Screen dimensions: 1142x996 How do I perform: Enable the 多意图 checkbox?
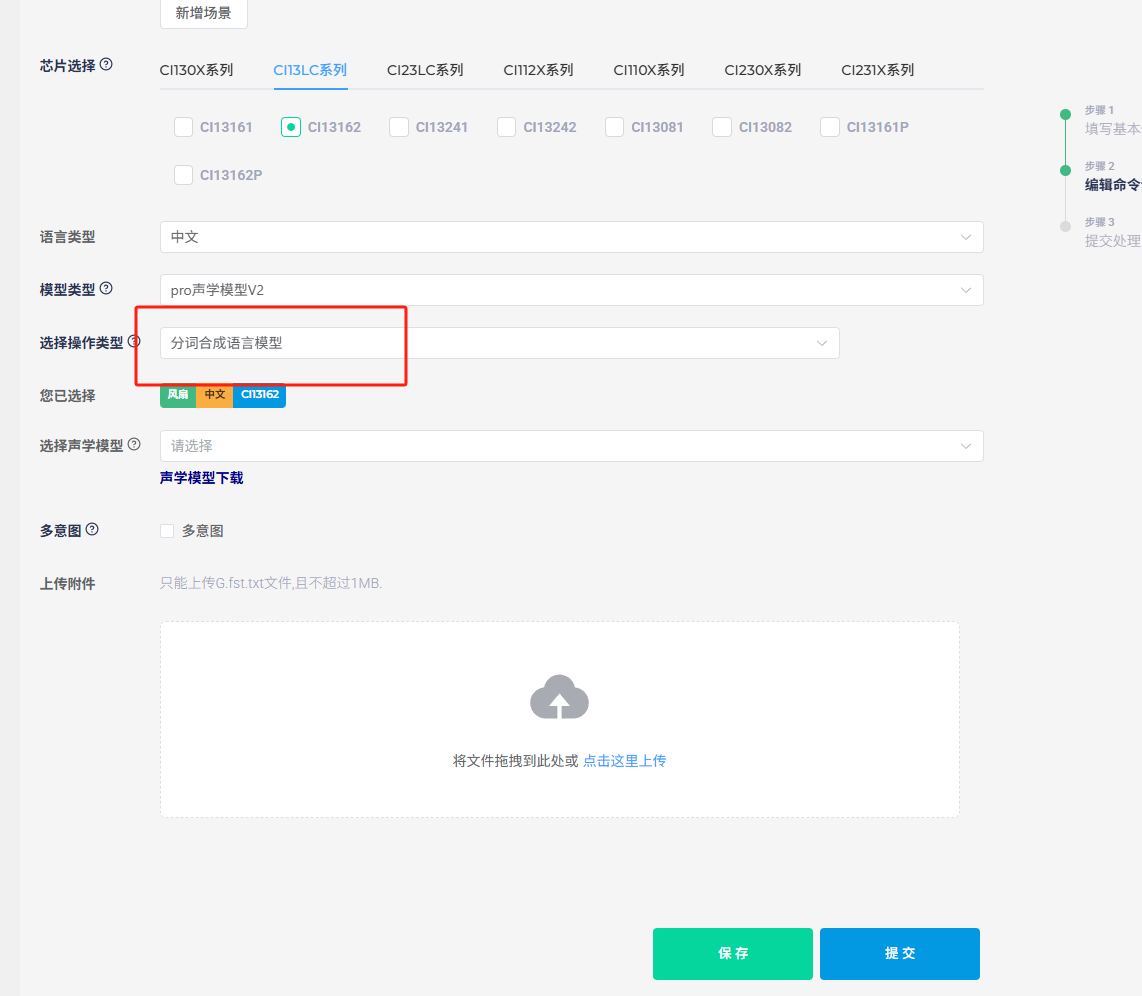pos(167,531)
